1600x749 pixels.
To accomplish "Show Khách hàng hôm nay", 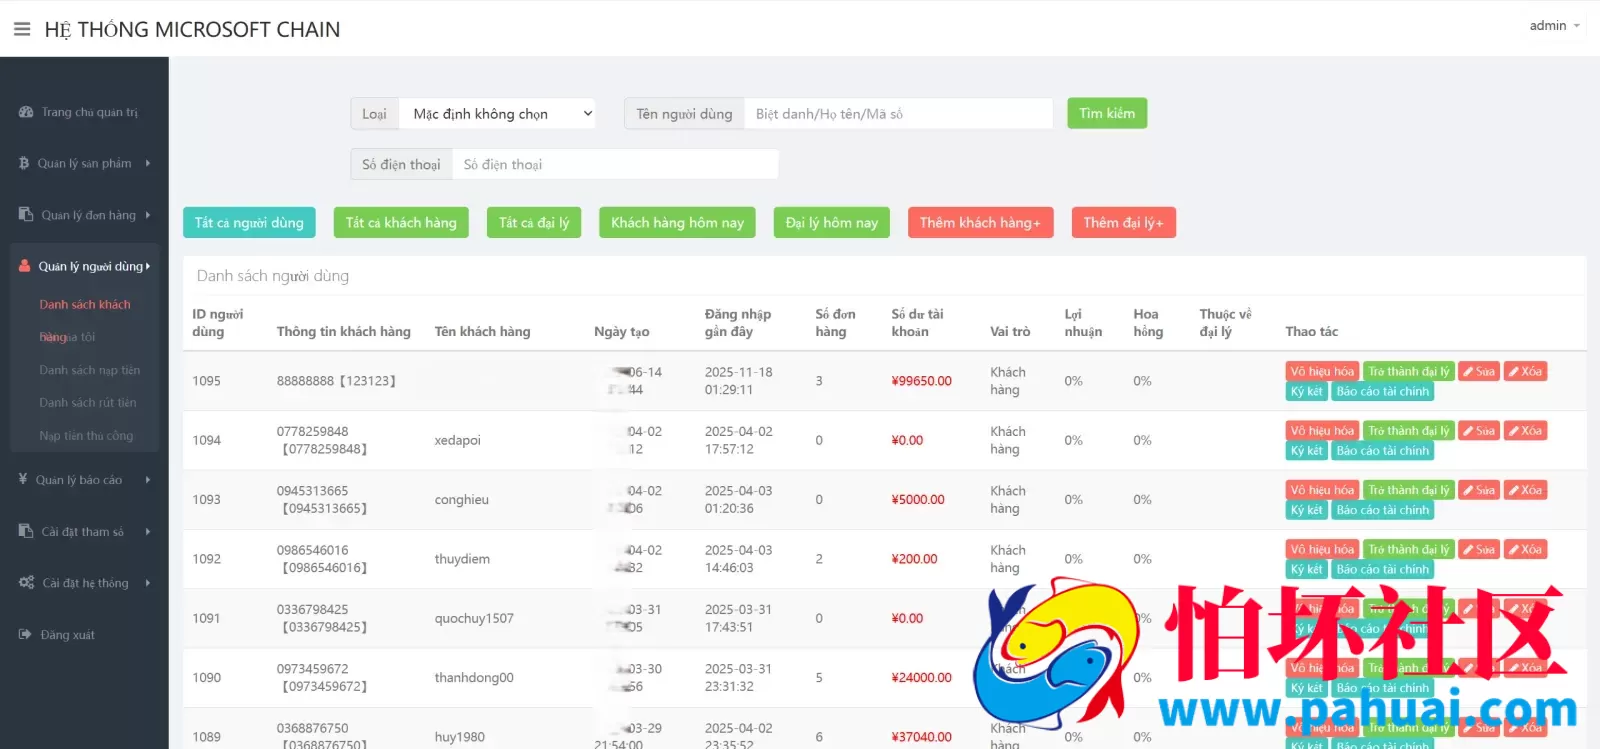I will pyautogui.click(x=677, y=222).
